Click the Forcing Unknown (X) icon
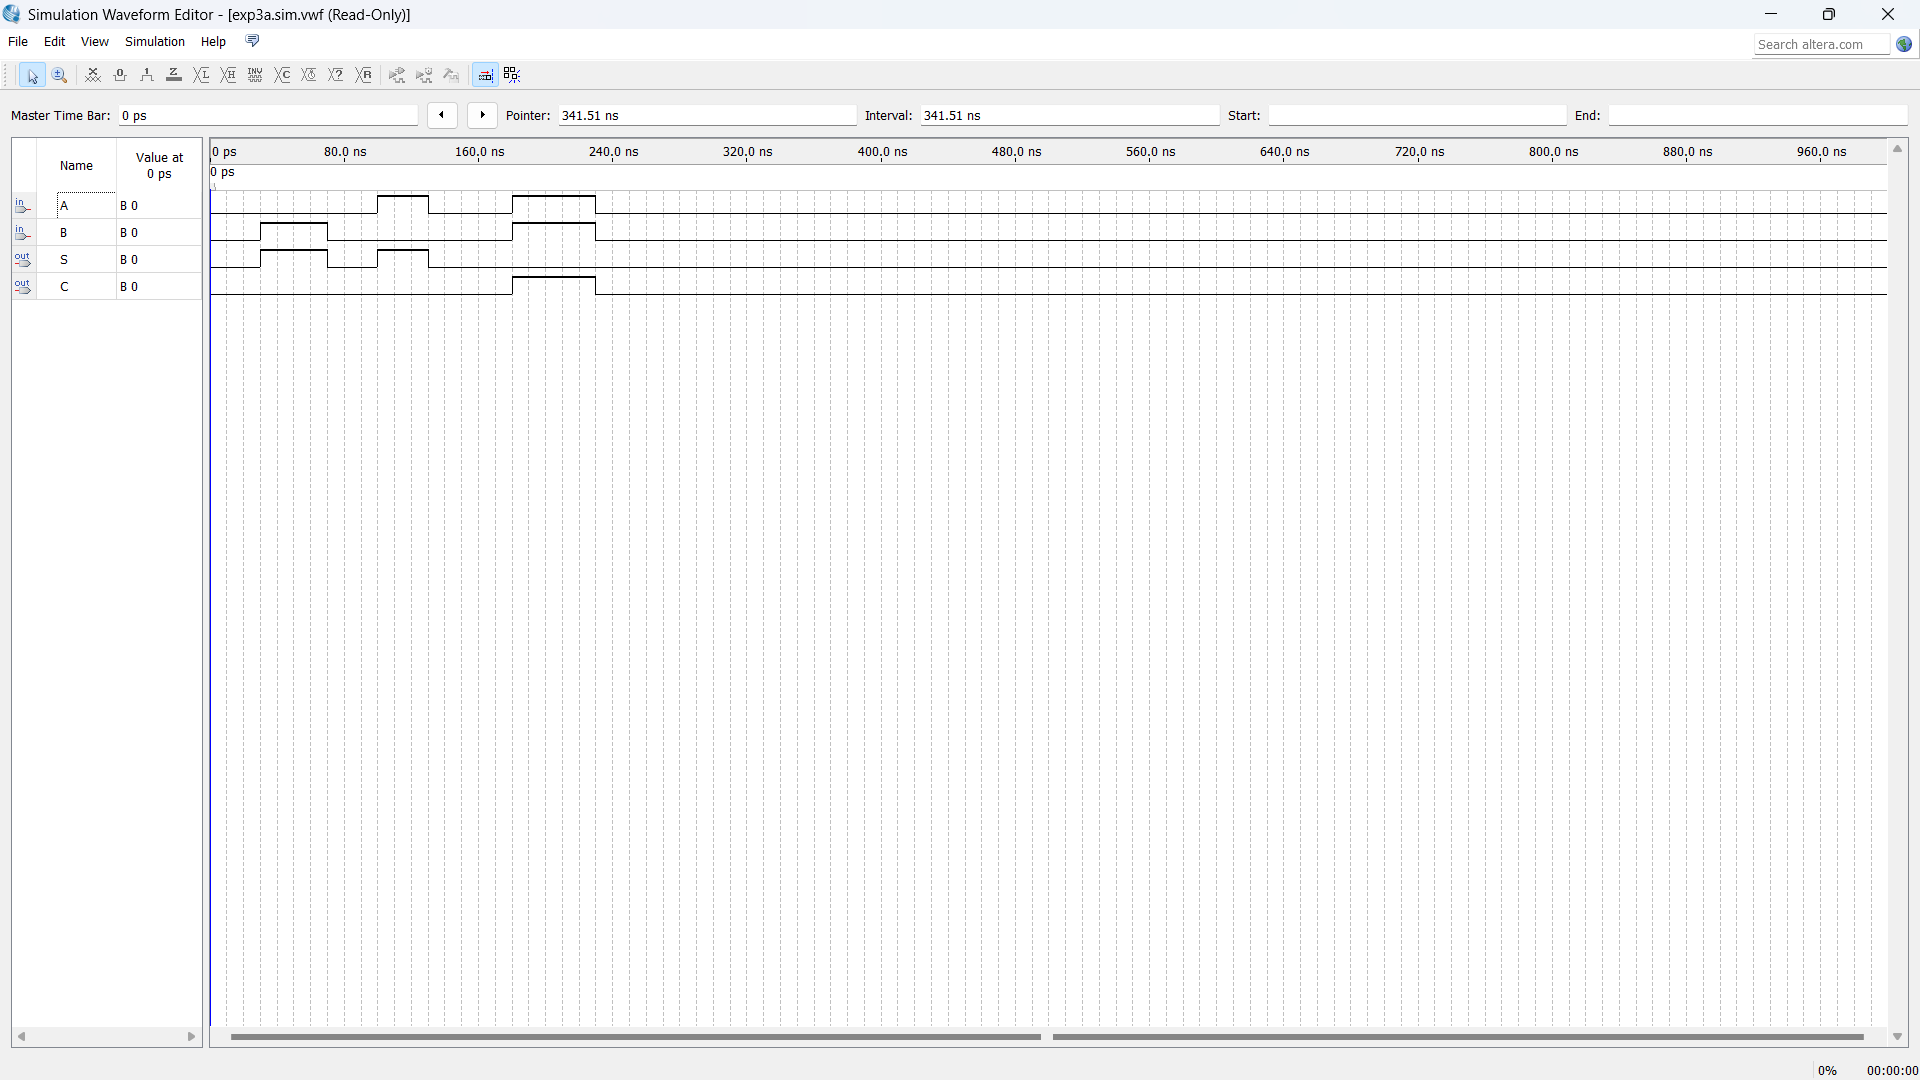This screenshot has height=1080, width=1920. point(93,75)
